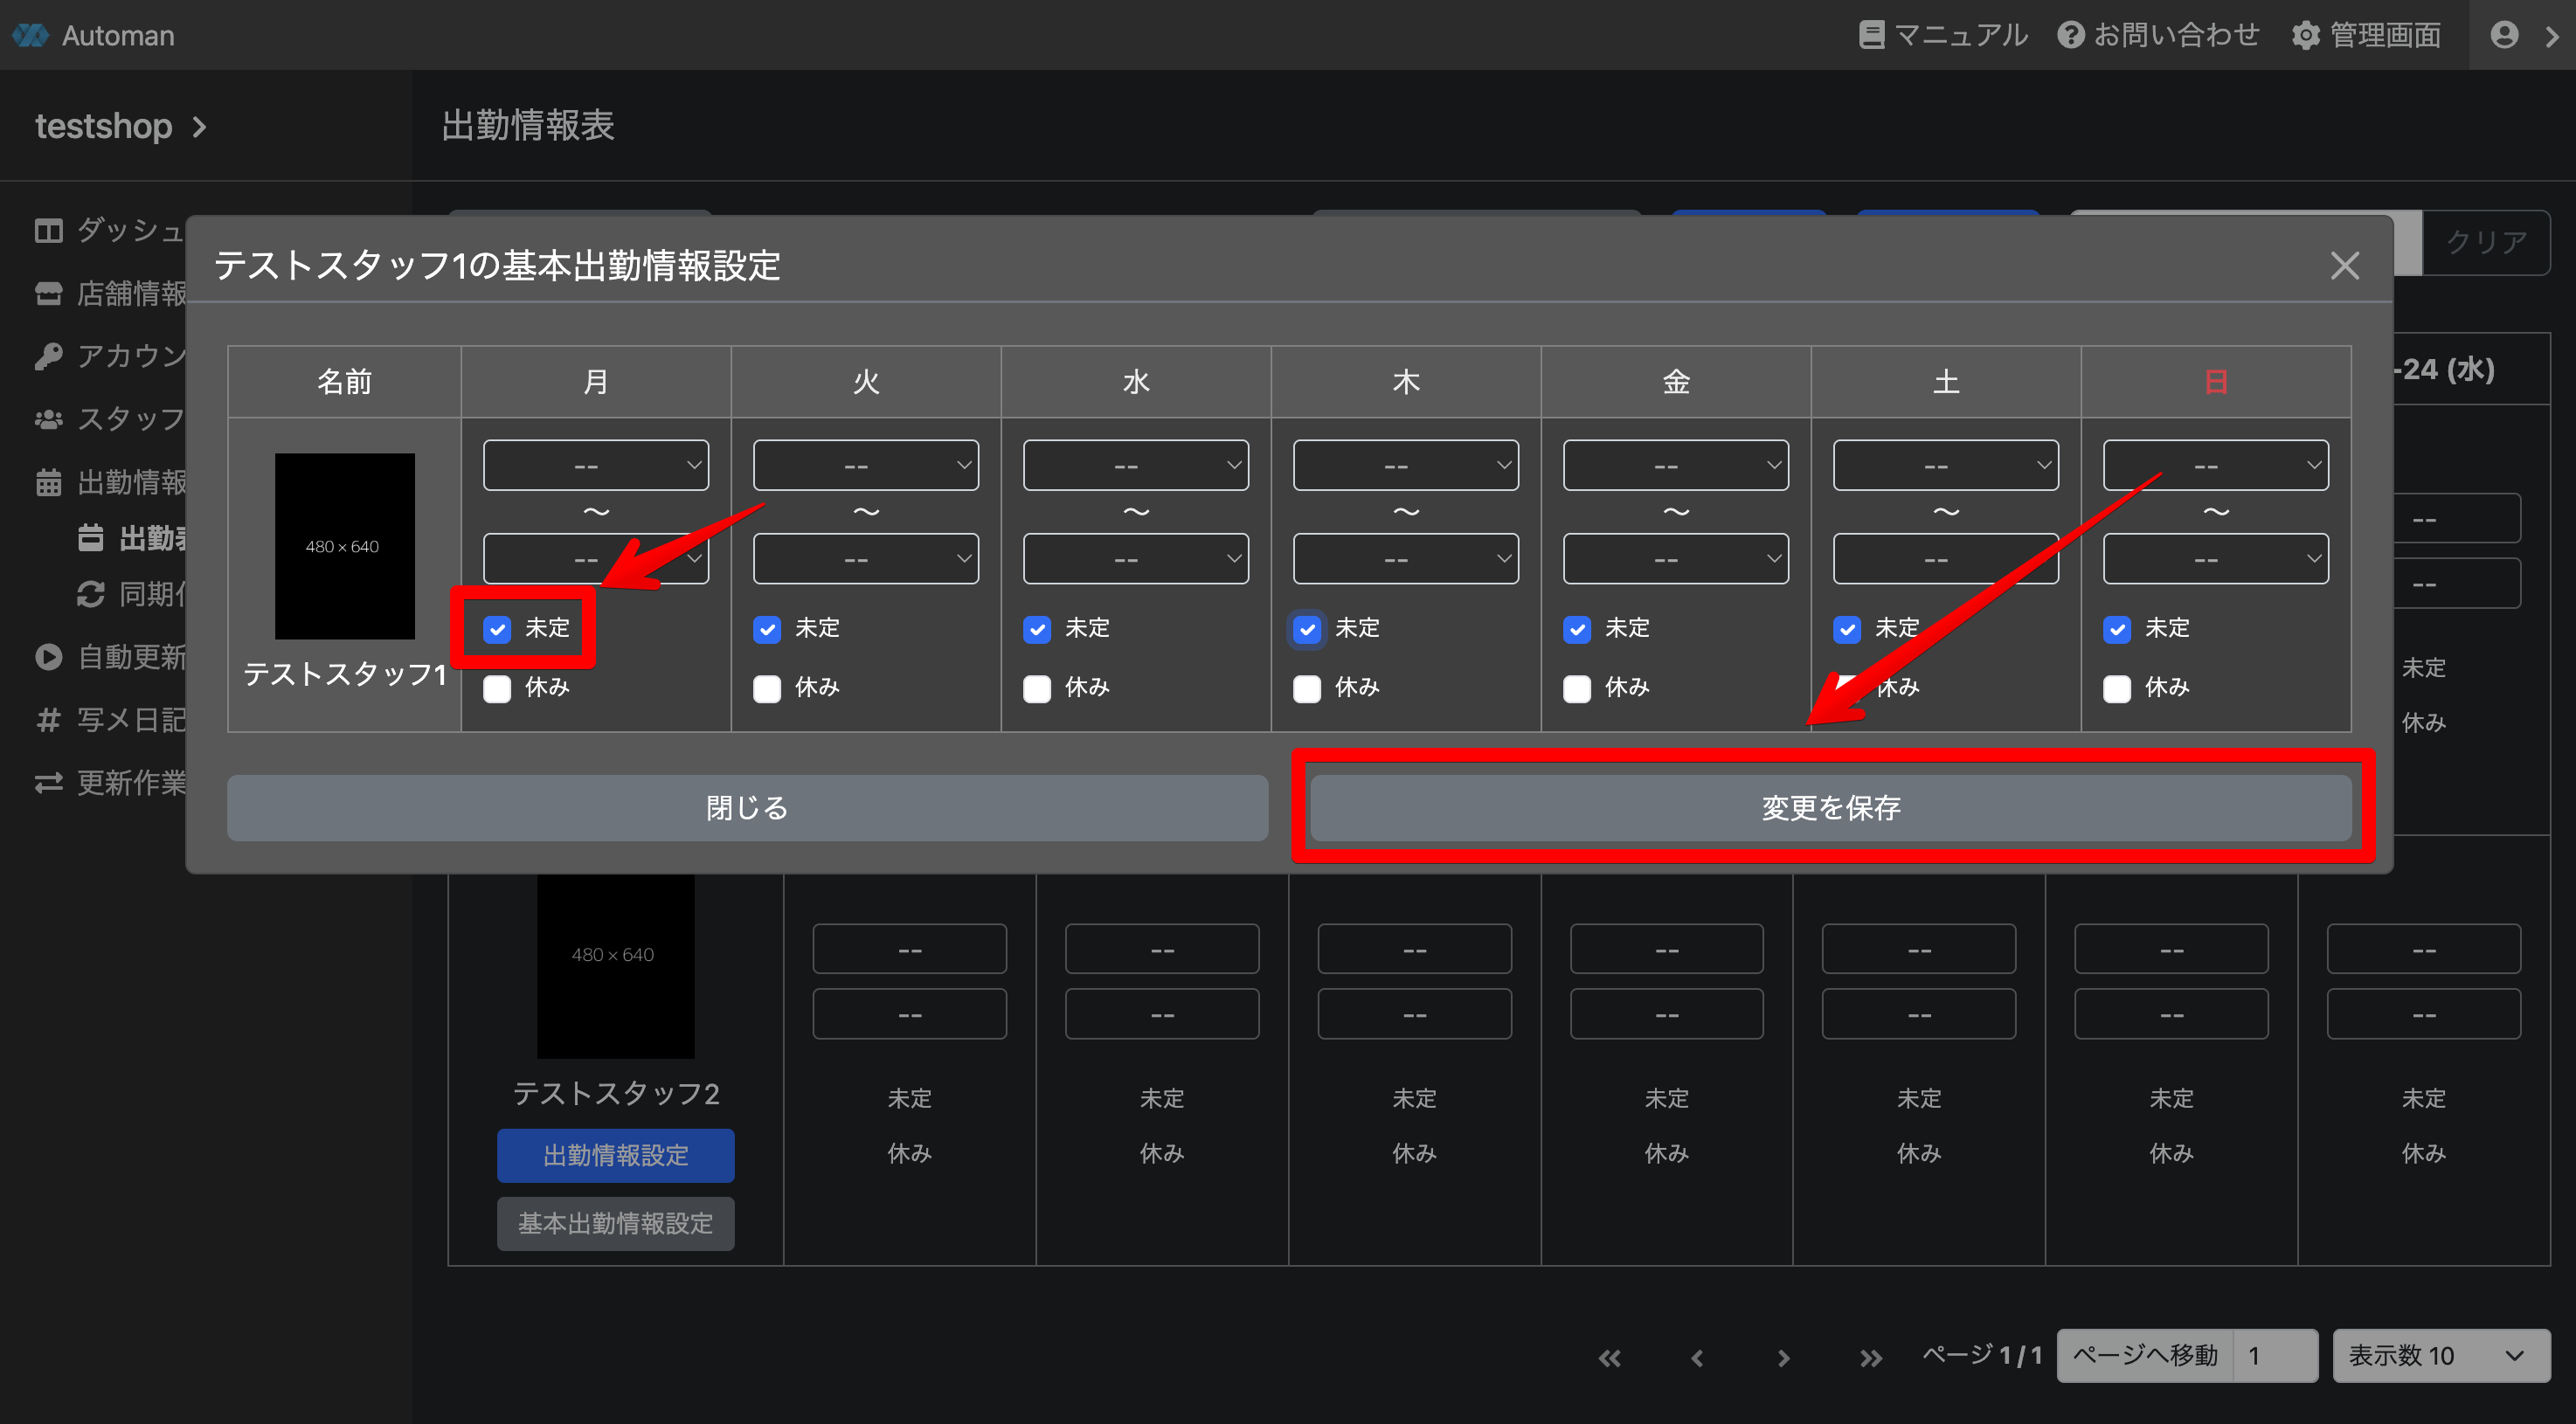Check the 休み checkbox for Tuesday

tap(767, 688)
